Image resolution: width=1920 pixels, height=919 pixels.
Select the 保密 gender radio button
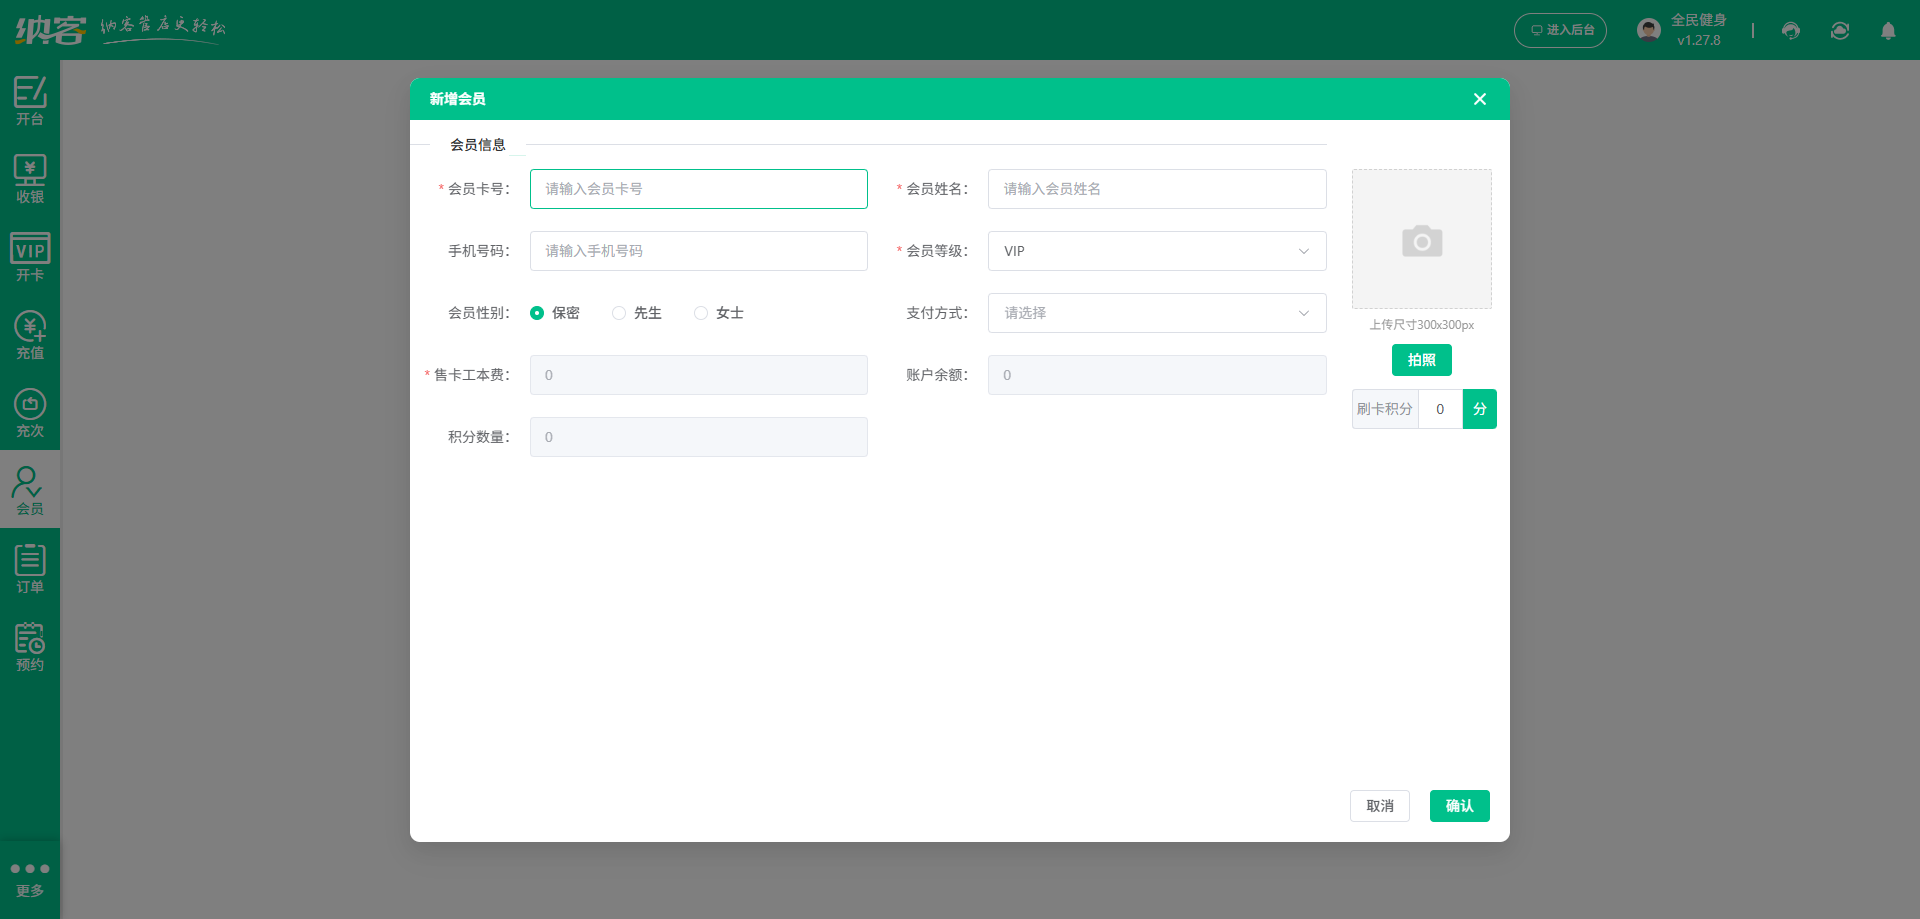[537, 312]
